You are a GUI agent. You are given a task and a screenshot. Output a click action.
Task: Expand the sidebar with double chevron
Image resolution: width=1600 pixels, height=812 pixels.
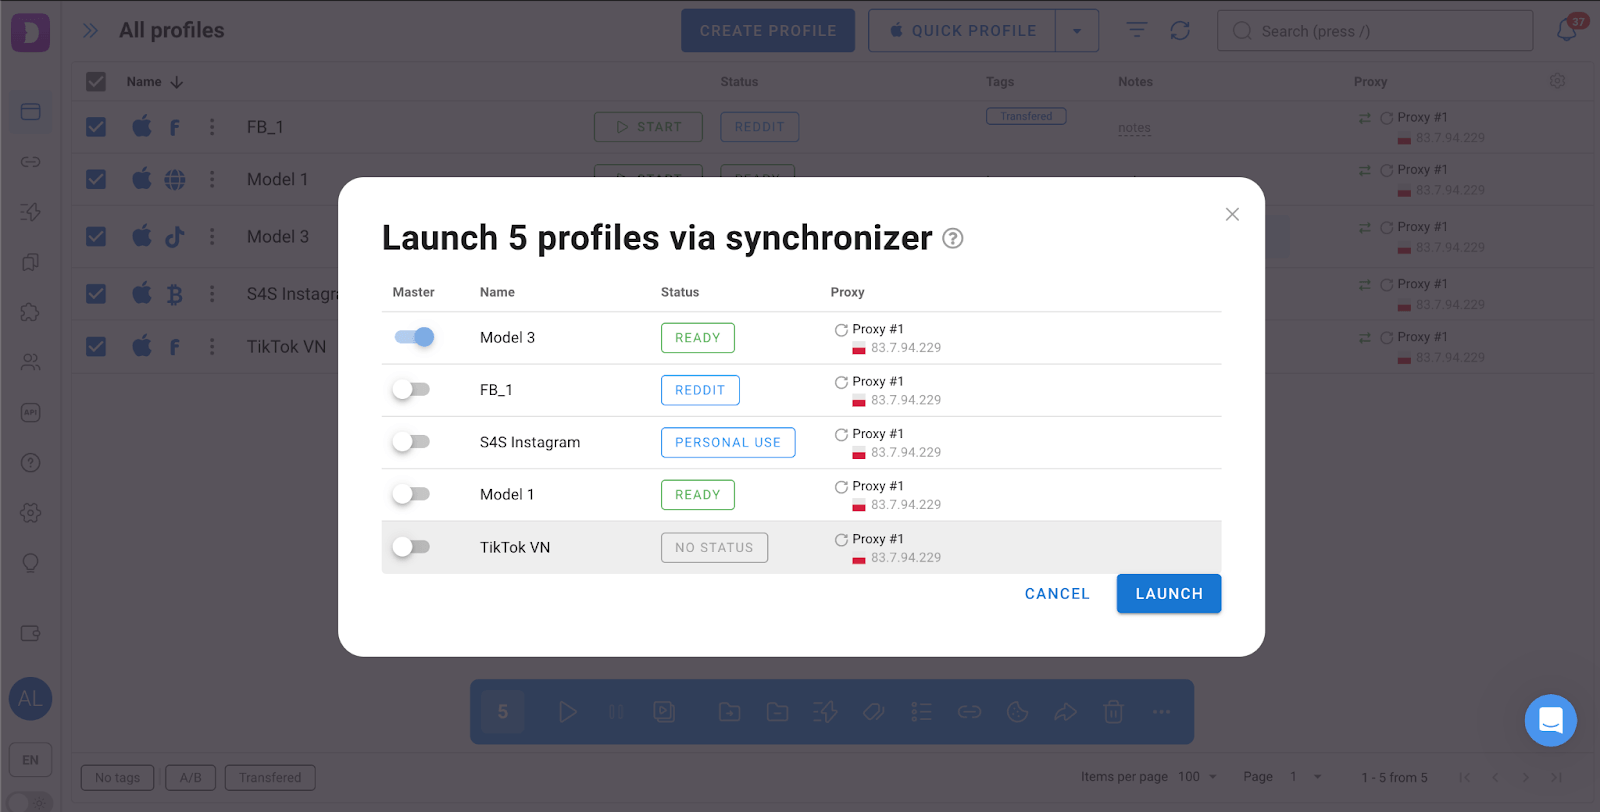[90, 31]
